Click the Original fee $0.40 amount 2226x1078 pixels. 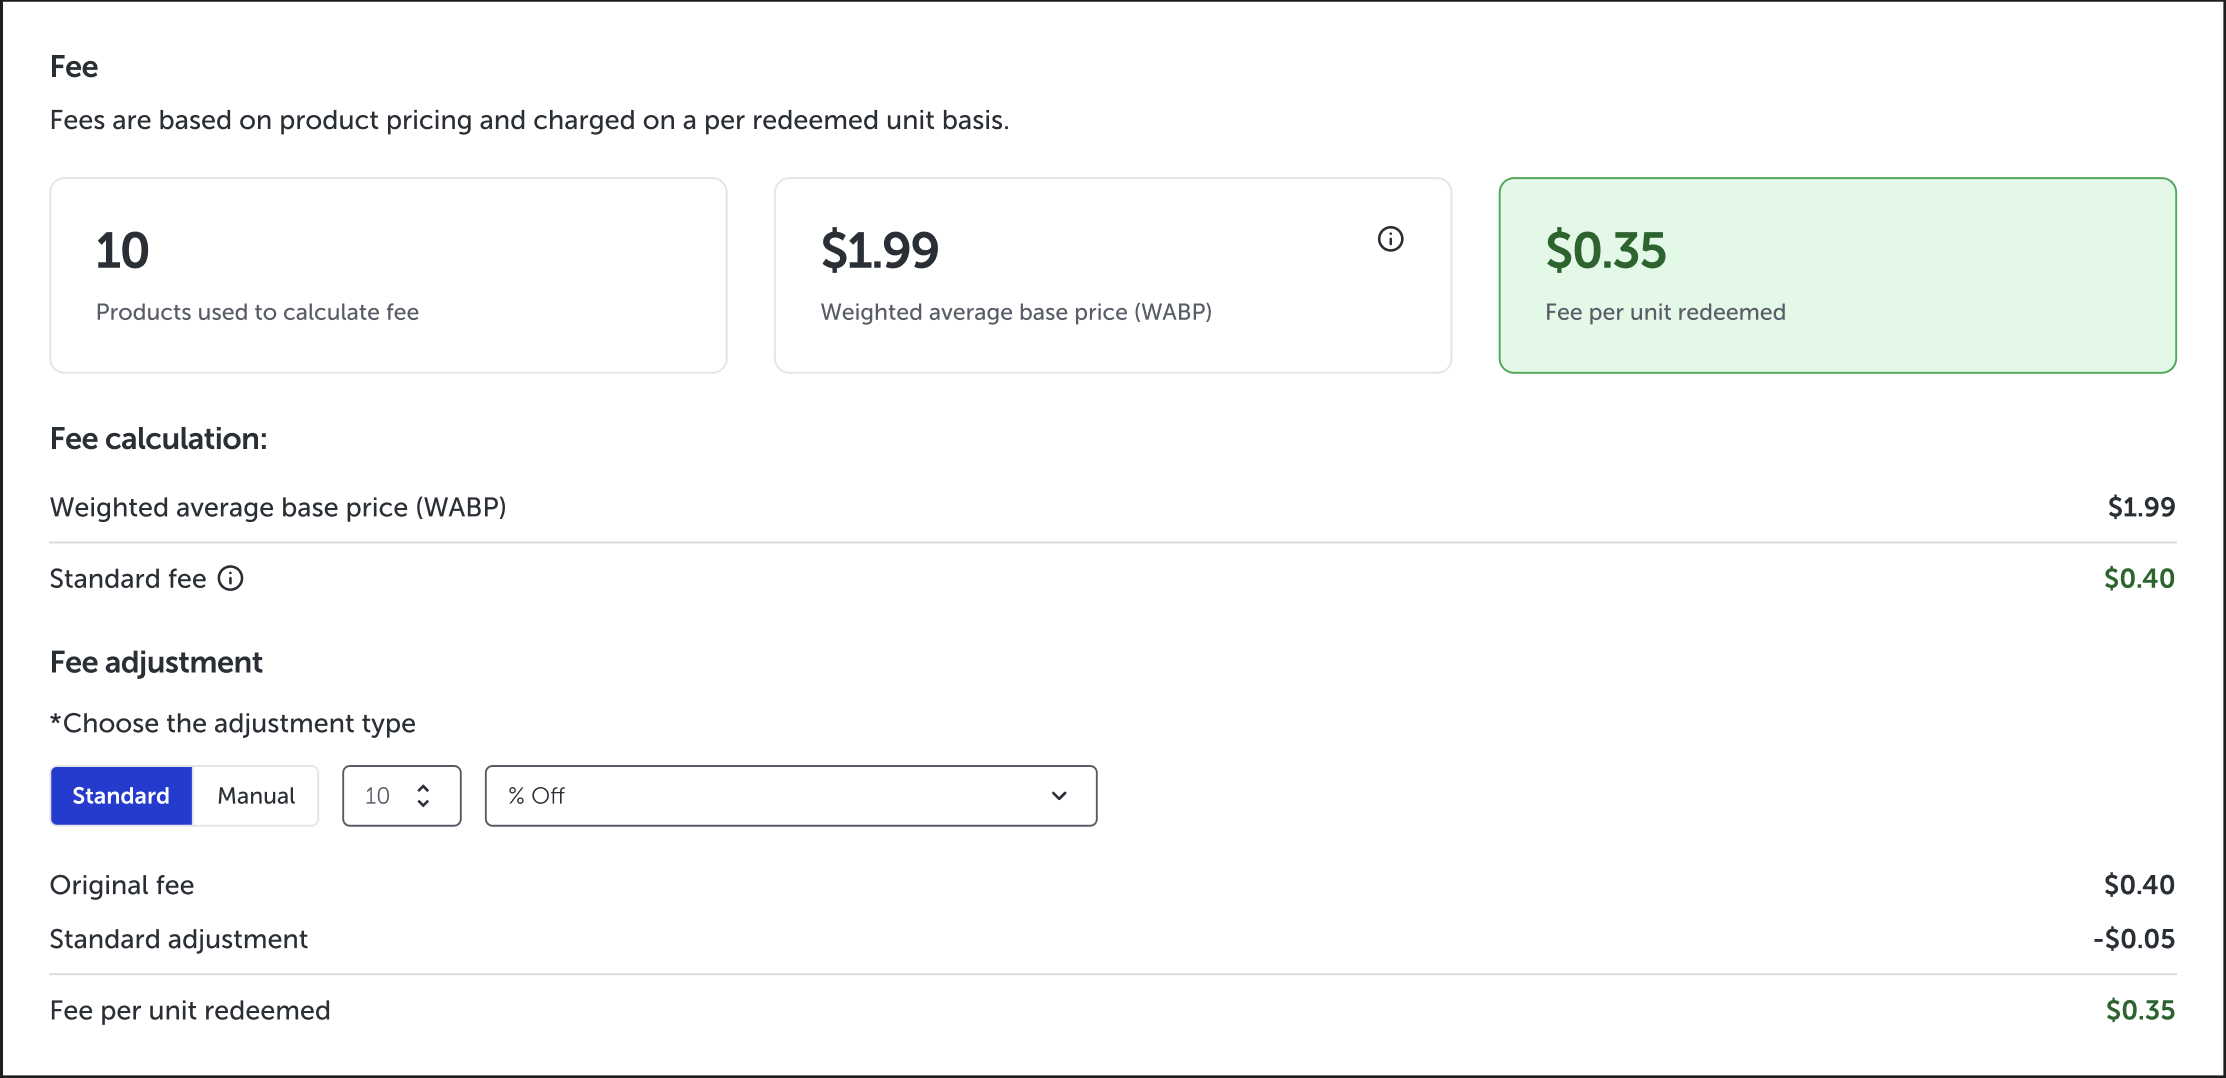click(2139, 885)
